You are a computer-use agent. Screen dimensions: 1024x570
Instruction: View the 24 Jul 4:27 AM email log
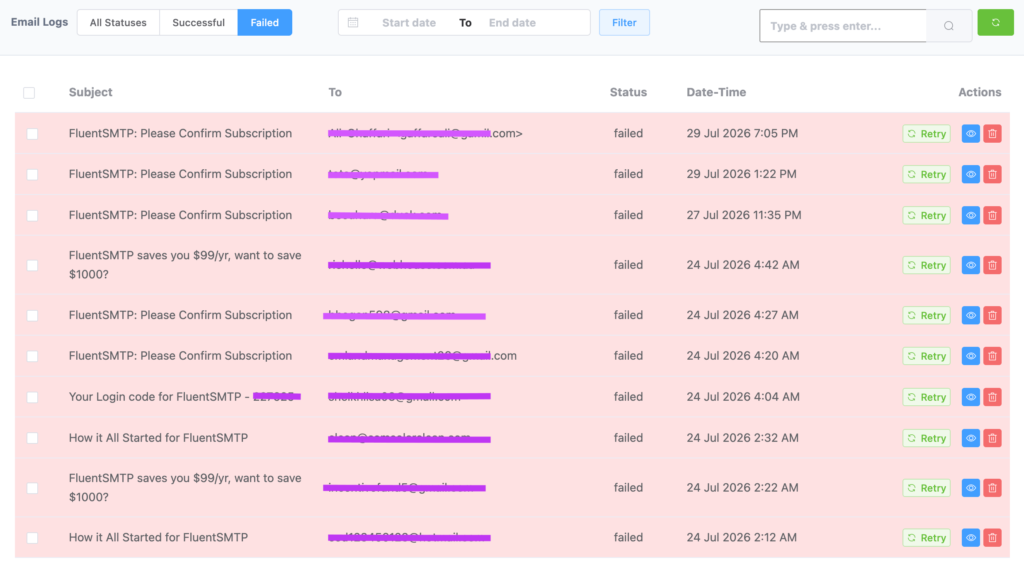(x=970, y=315)
